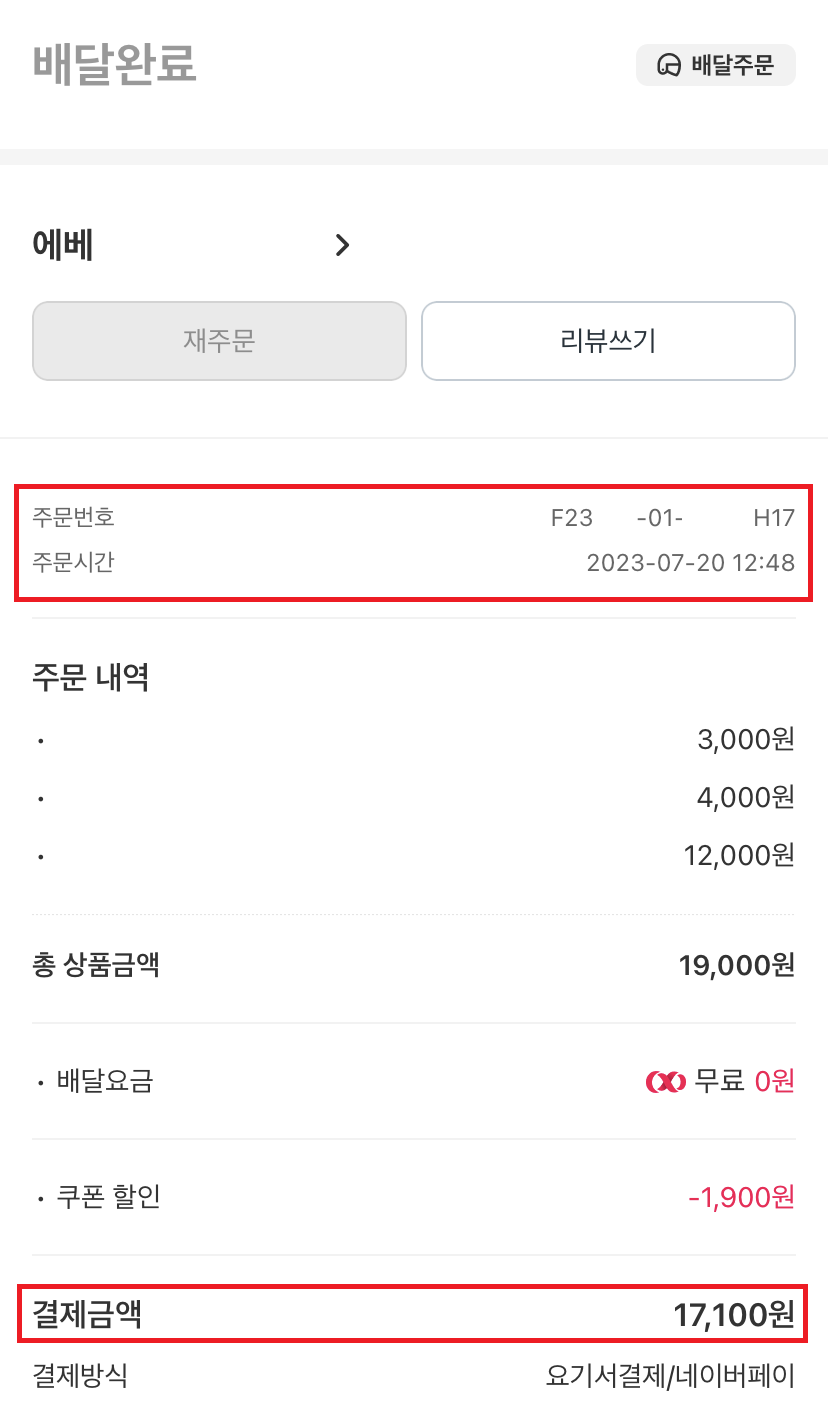Tap the 리뷰쓰기 write review button

608,341
